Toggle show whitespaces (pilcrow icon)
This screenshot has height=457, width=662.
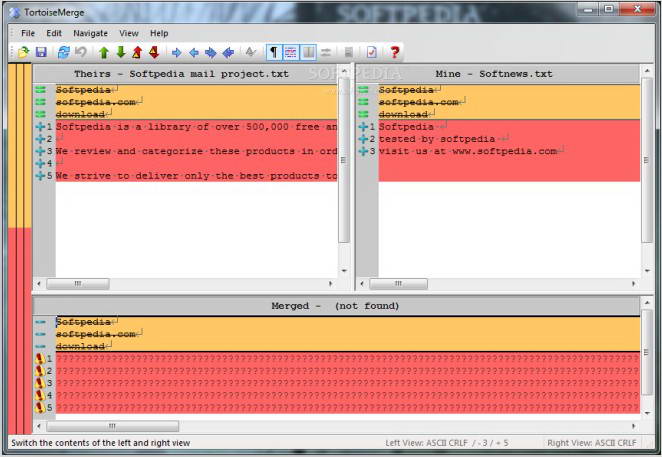274,52
